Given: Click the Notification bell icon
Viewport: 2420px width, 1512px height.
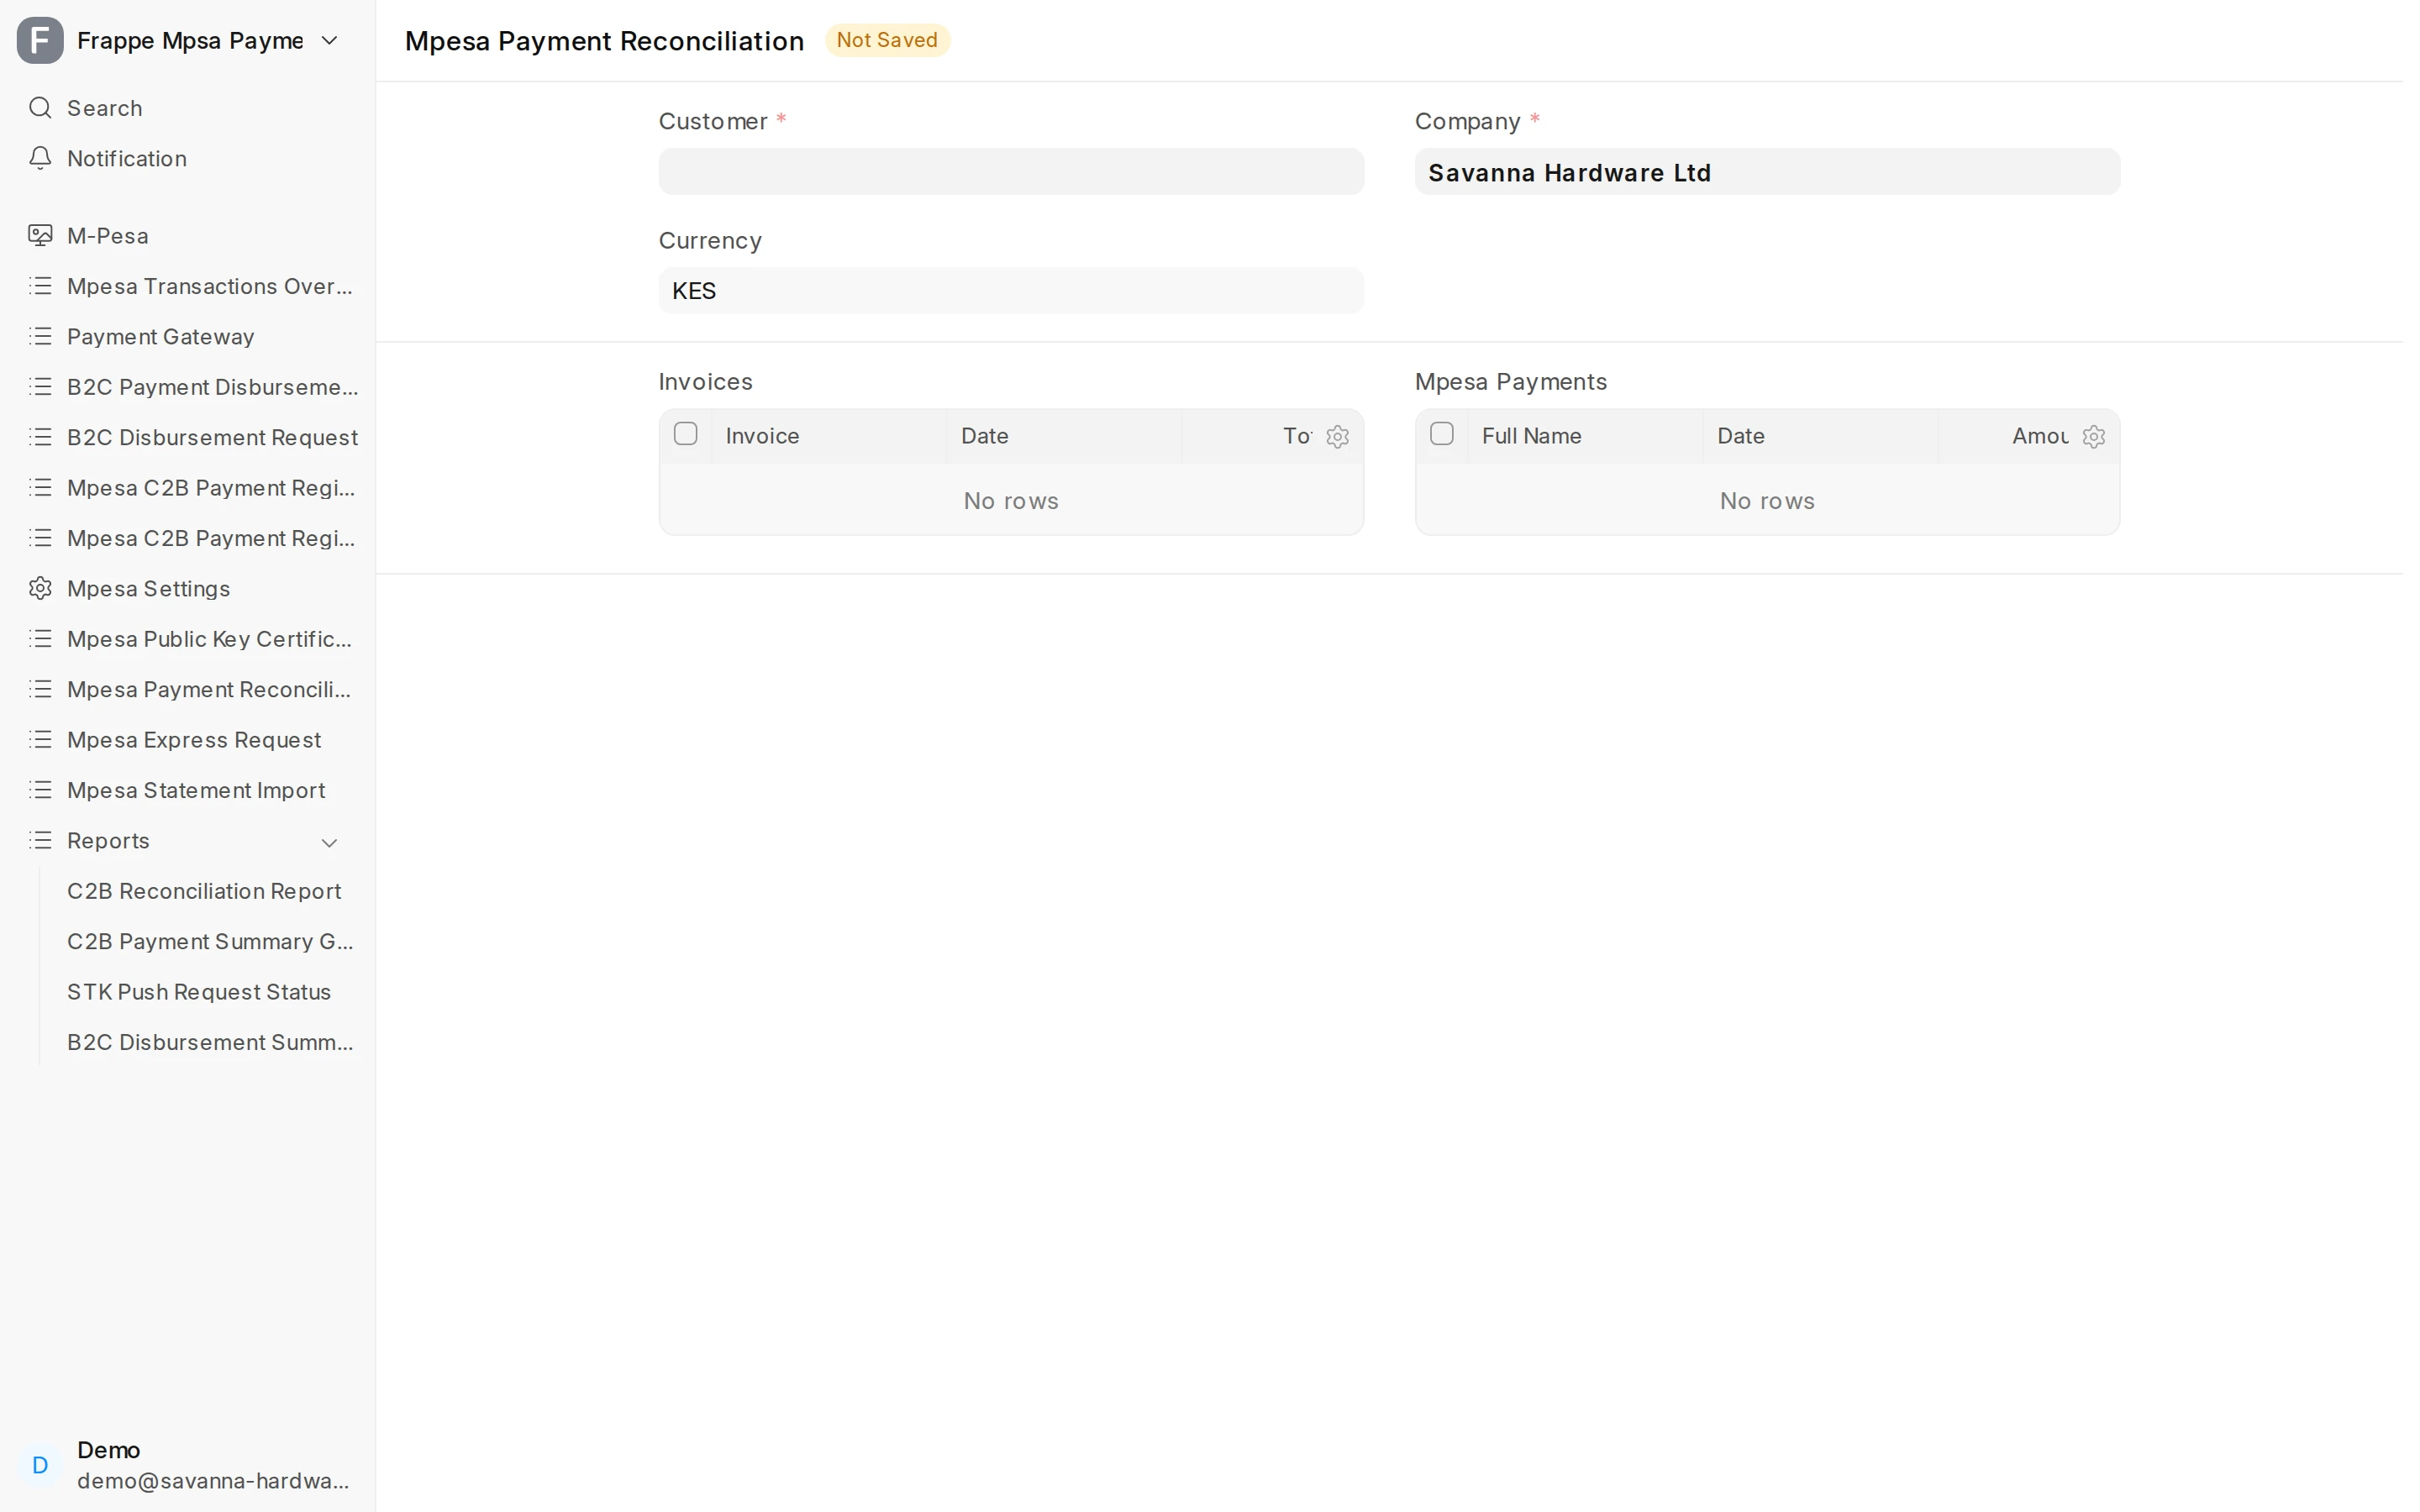Looking at the screenshot, I should (x=40, y=158).
